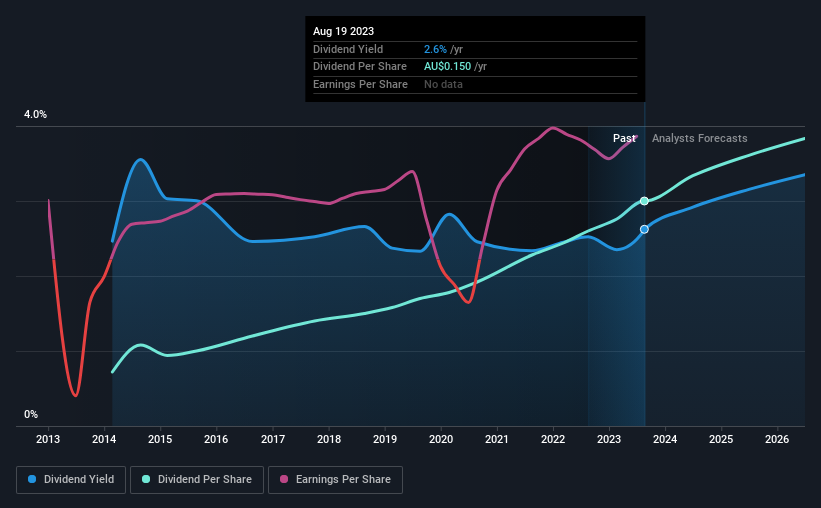Click the 2026 x-axis label
Screen dimensions: 821x508
[777, 439]
